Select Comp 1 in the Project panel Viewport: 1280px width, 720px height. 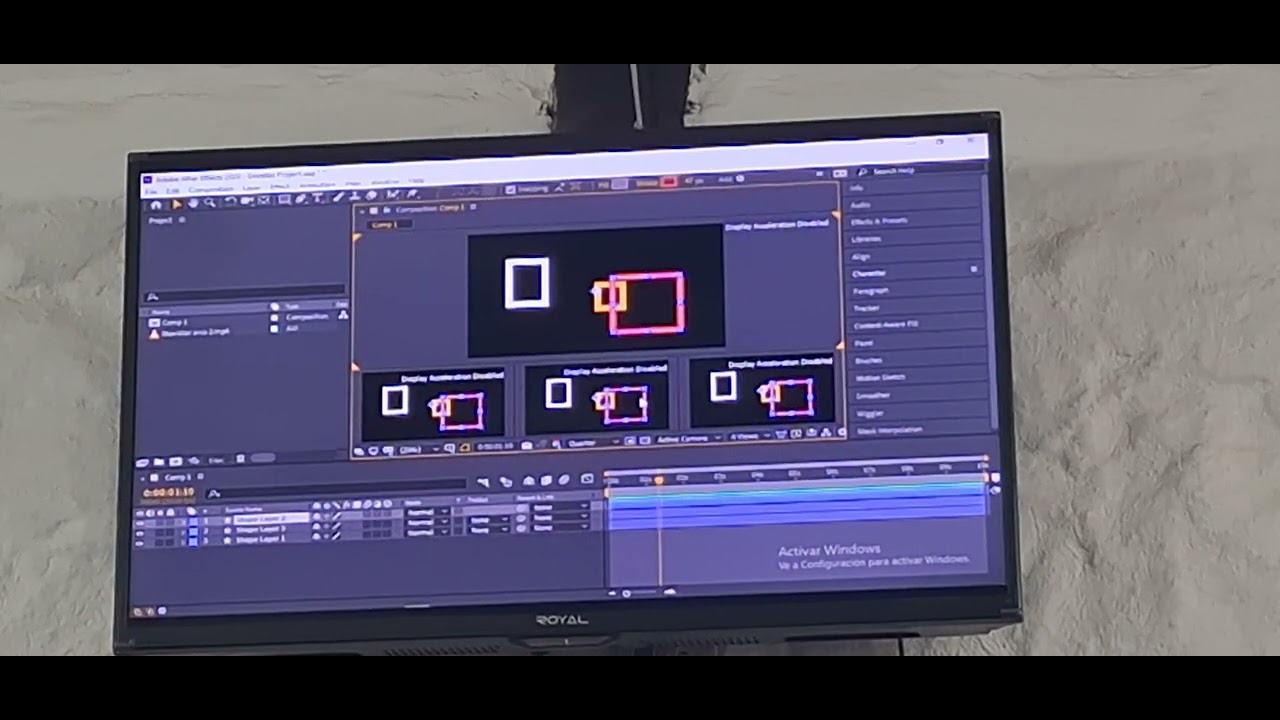pos(175,323)
